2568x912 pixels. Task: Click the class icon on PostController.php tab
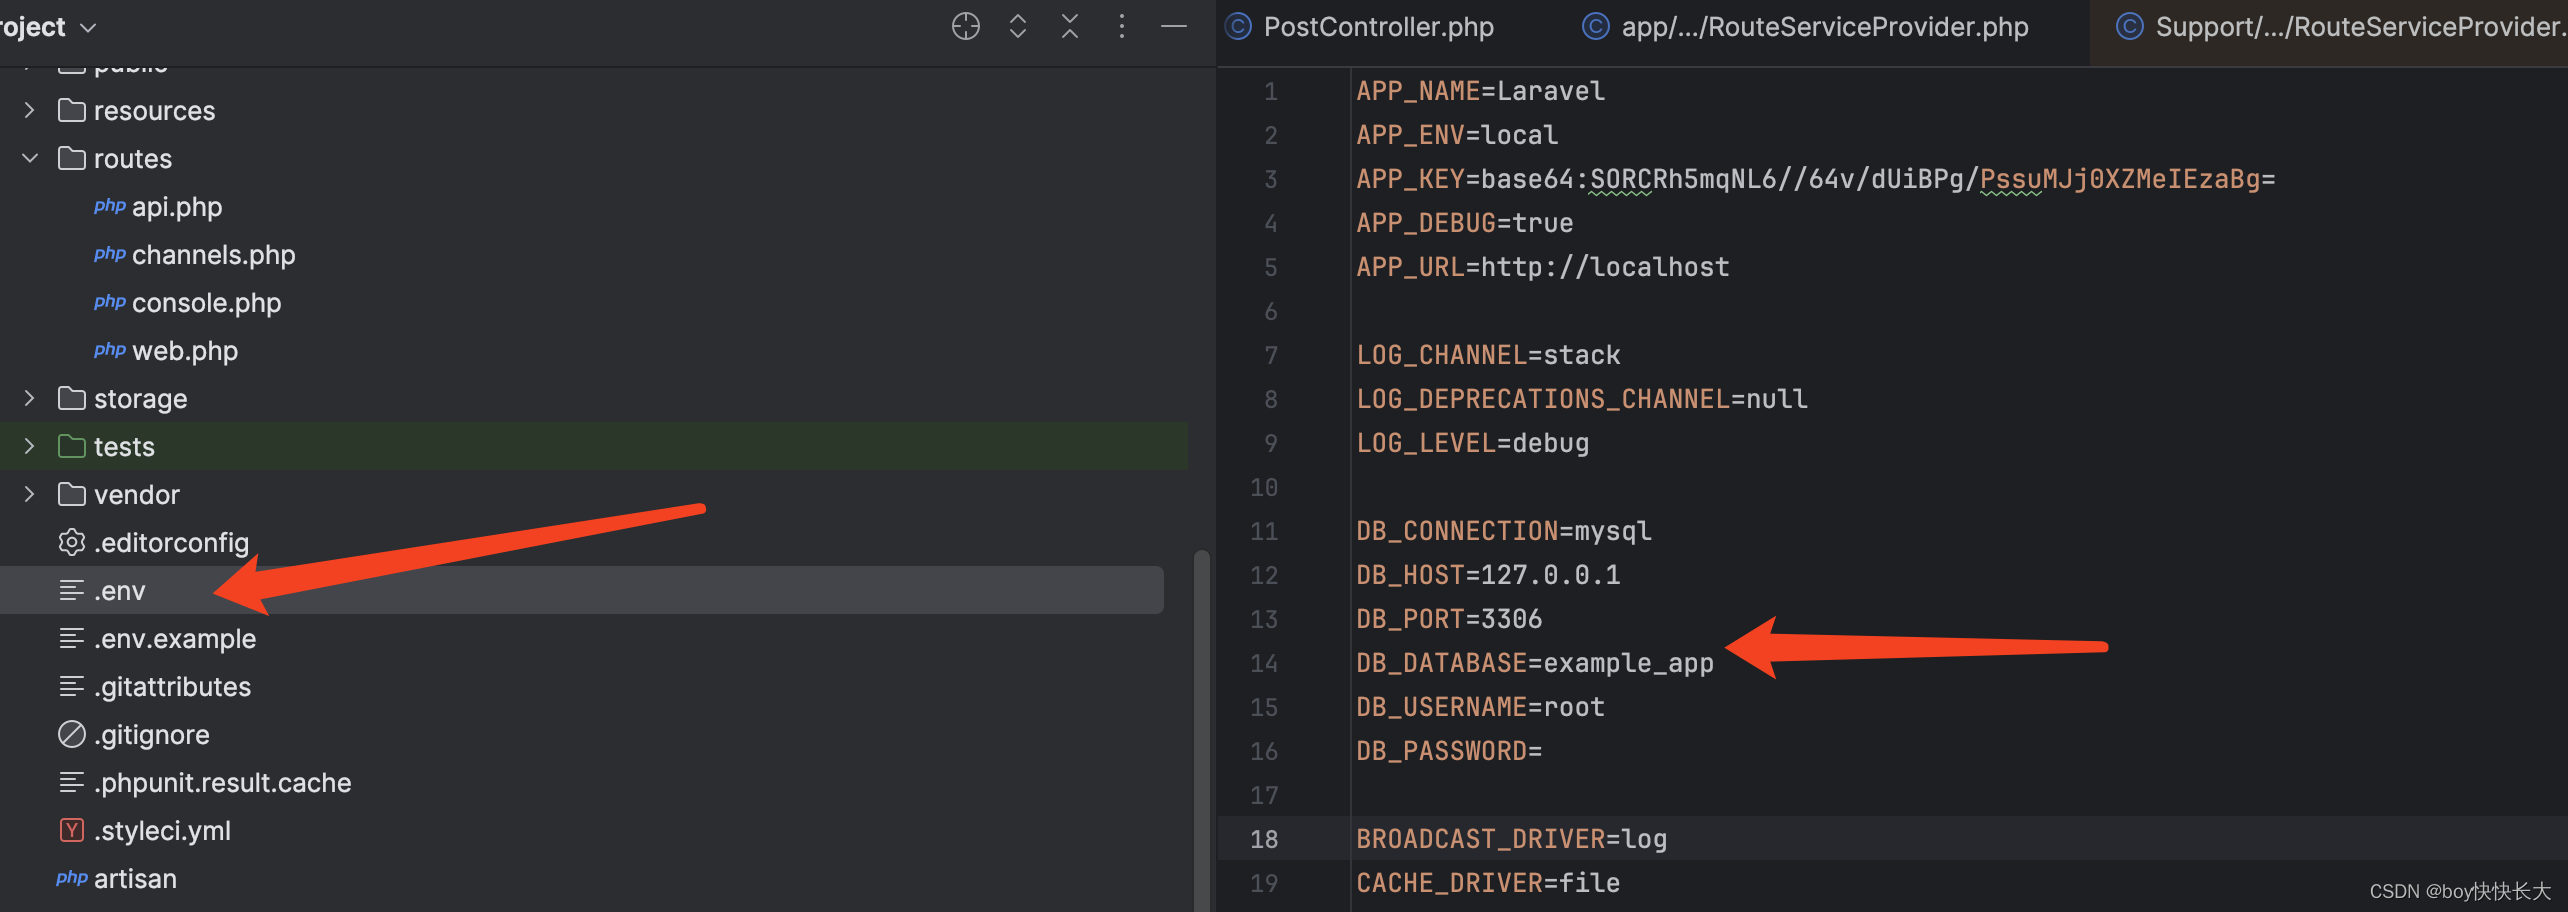[1239, 27]
